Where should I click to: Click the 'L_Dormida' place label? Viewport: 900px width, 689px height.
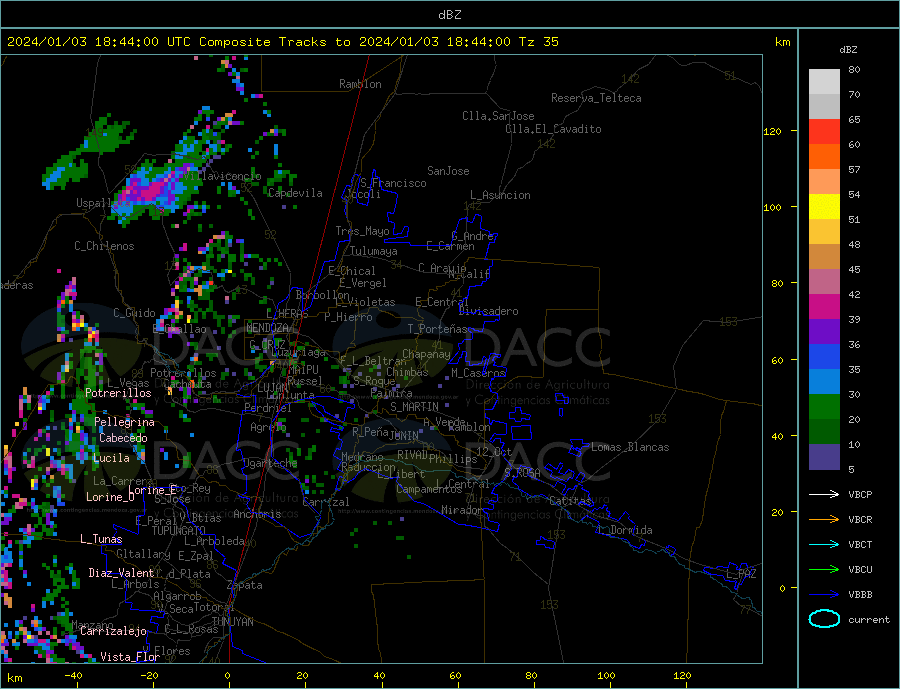tap(626, 530)
